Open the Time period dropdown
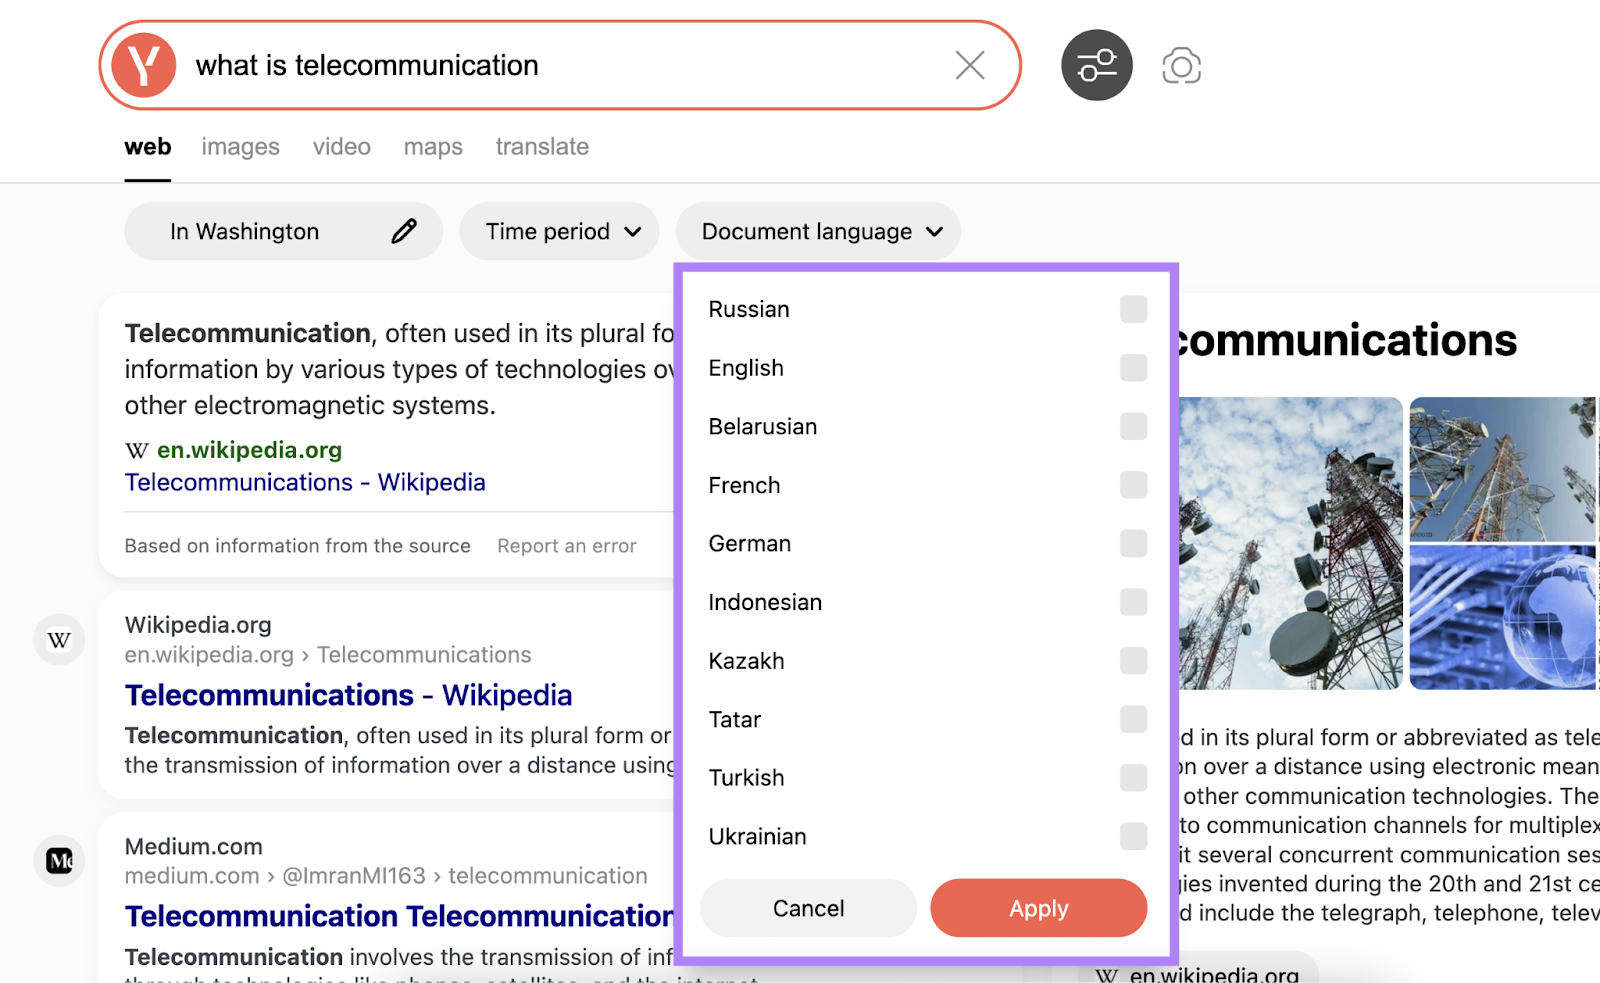 pyautogui.click(x=559, y=231)
